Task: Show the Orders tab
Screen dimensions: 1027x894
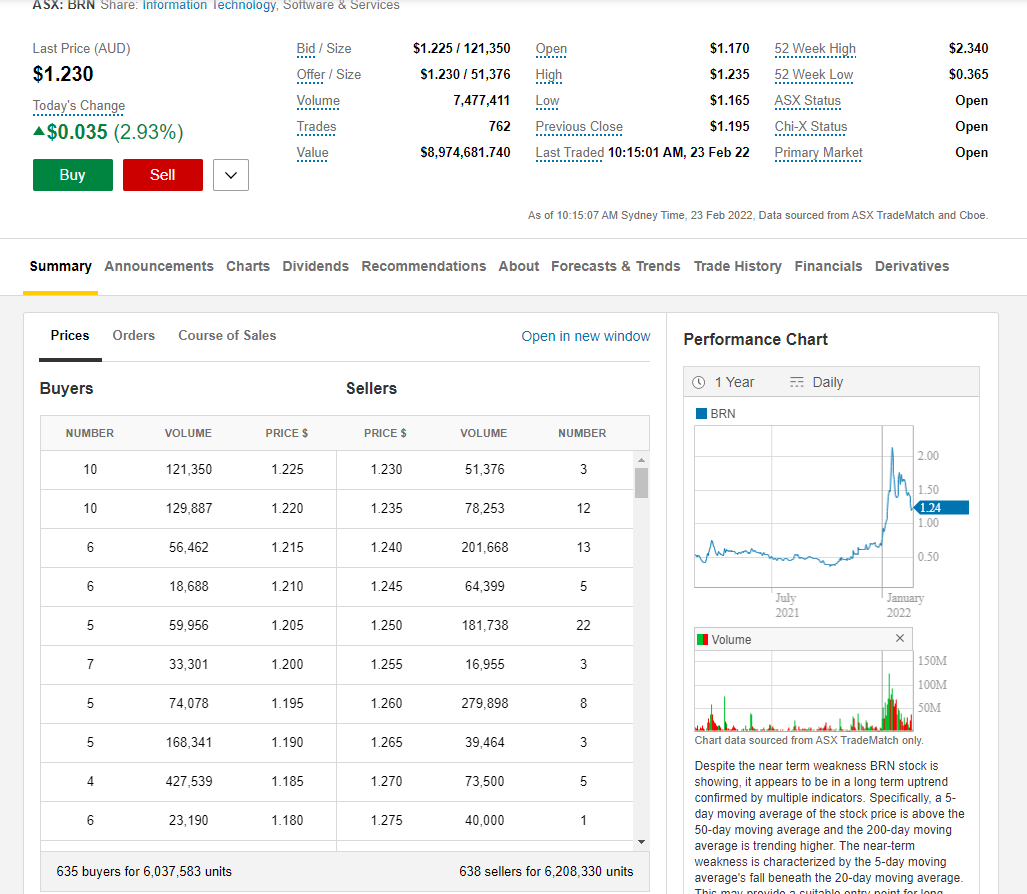Action: 134,336
